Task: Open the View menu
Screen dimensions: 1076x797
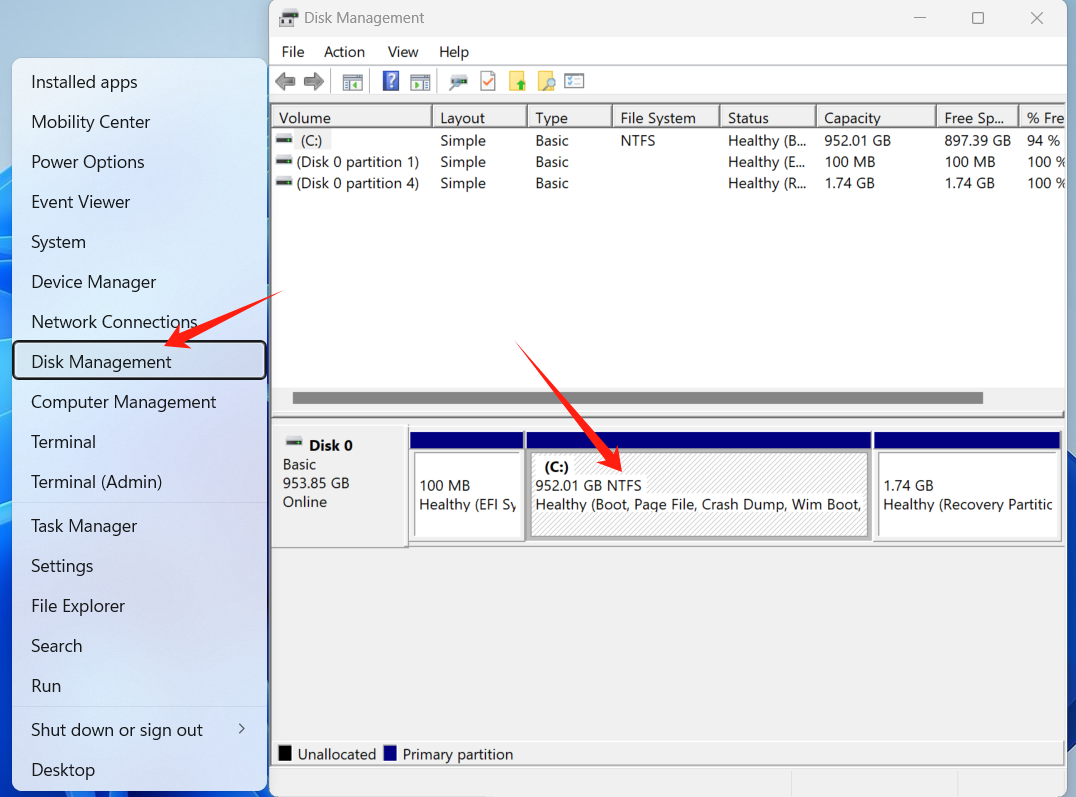Action: point(403,52)
